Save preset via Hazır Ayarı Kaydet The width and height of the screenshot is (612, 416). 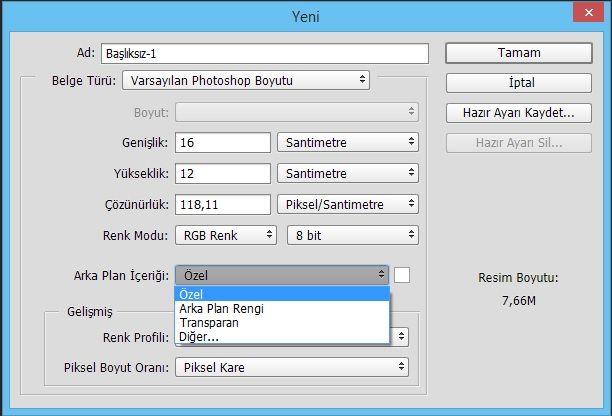click(519, 113)
